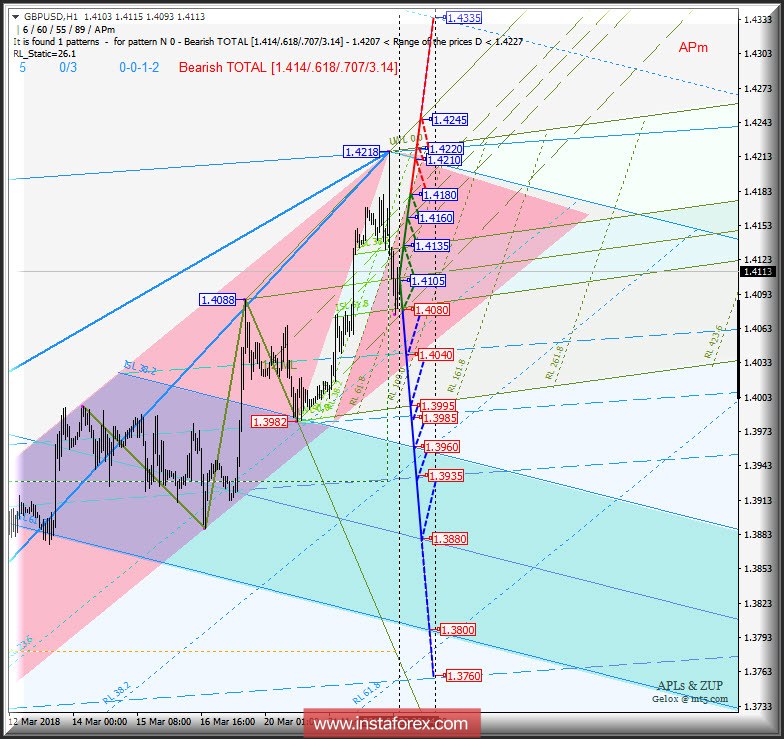Click the red 1.4080 level label
Image resolution: width=784 pixels, height=739 pixels.
[432, 310]
